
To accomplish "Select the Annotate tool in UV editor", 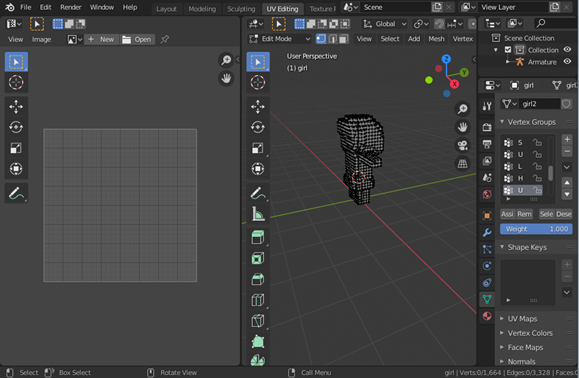I will [16, 193].
